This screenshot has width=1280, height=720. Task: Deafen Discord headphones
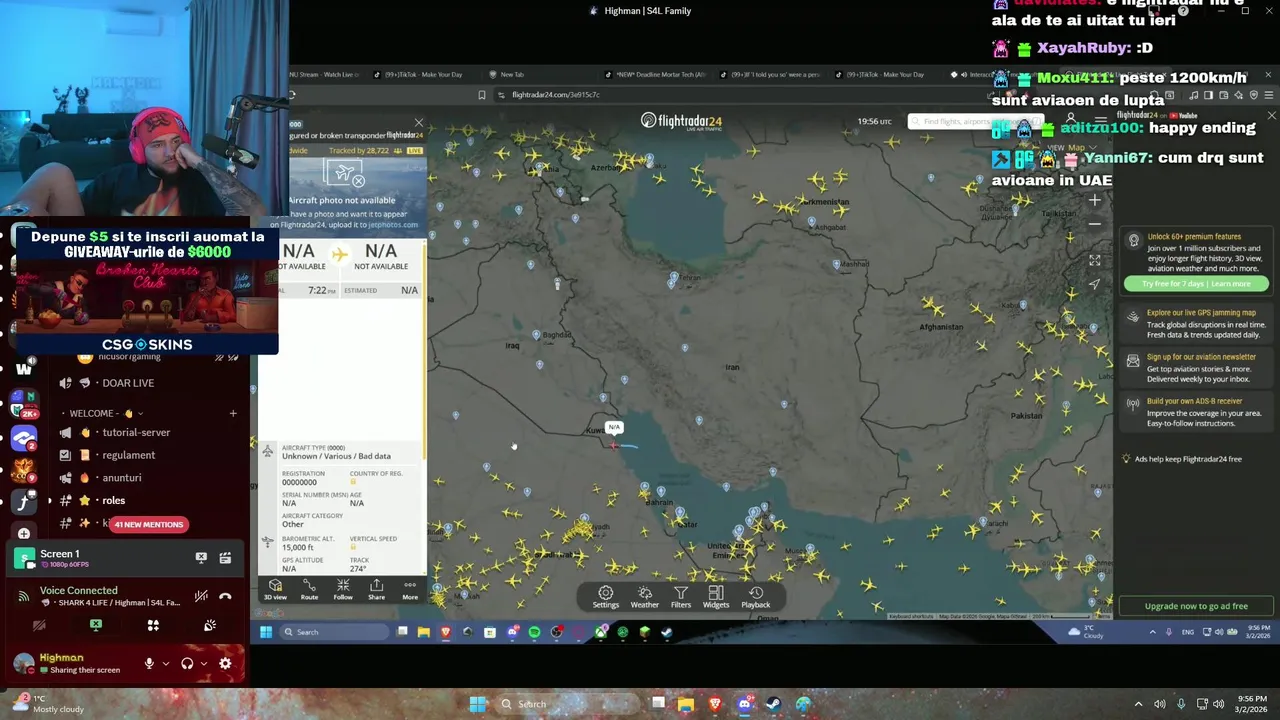point(186,663)
